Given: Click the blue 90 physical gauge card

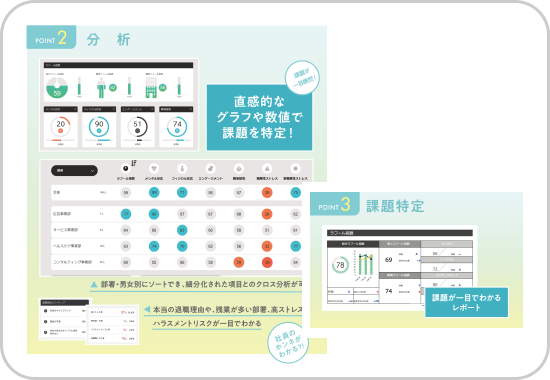Looking at the screenshot, I should [x=99, y=127].
